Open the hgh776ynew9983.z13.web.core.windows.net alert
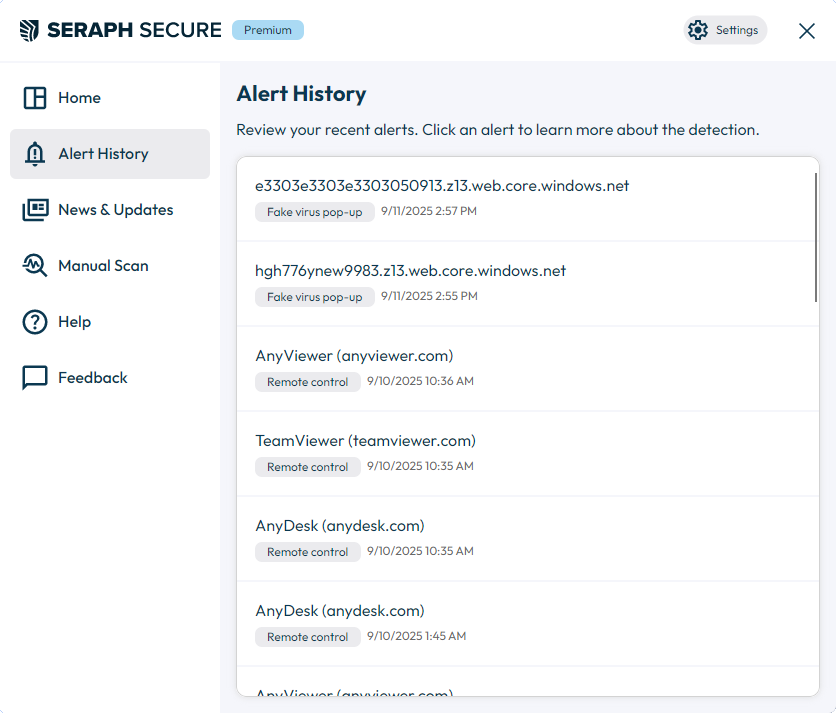This screenshot has width=836, height=713. tap(528, 284)
